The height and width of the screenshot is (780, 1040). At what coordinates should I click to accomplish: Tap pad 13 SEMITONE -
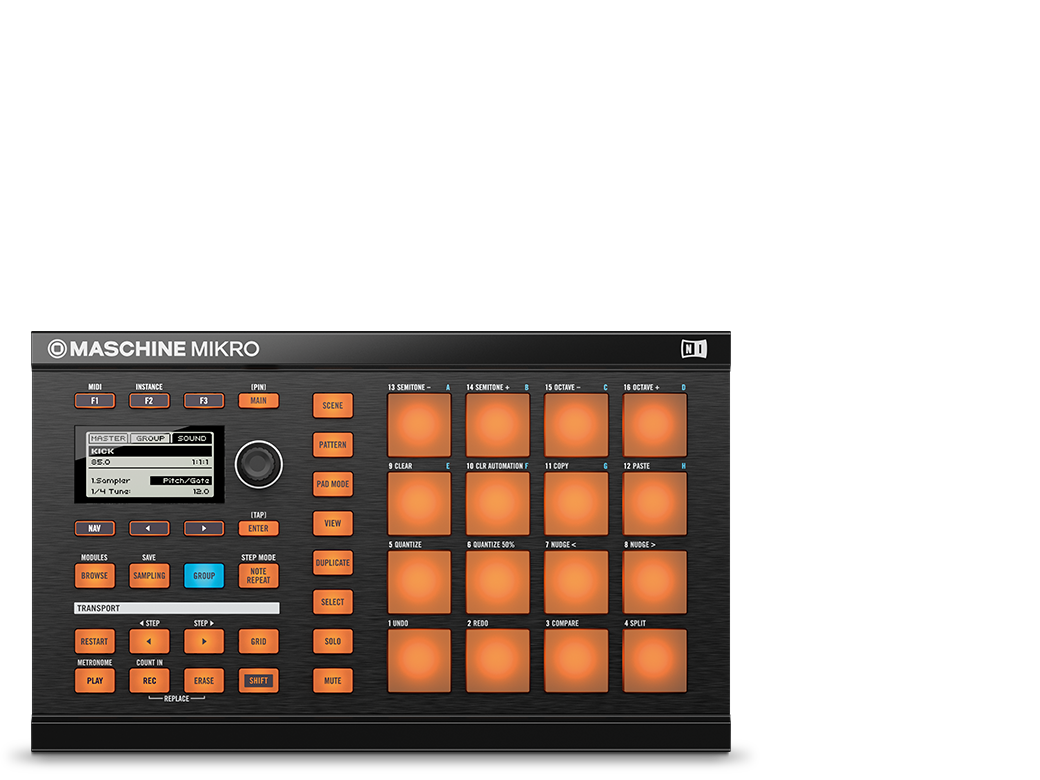point(419,425)
